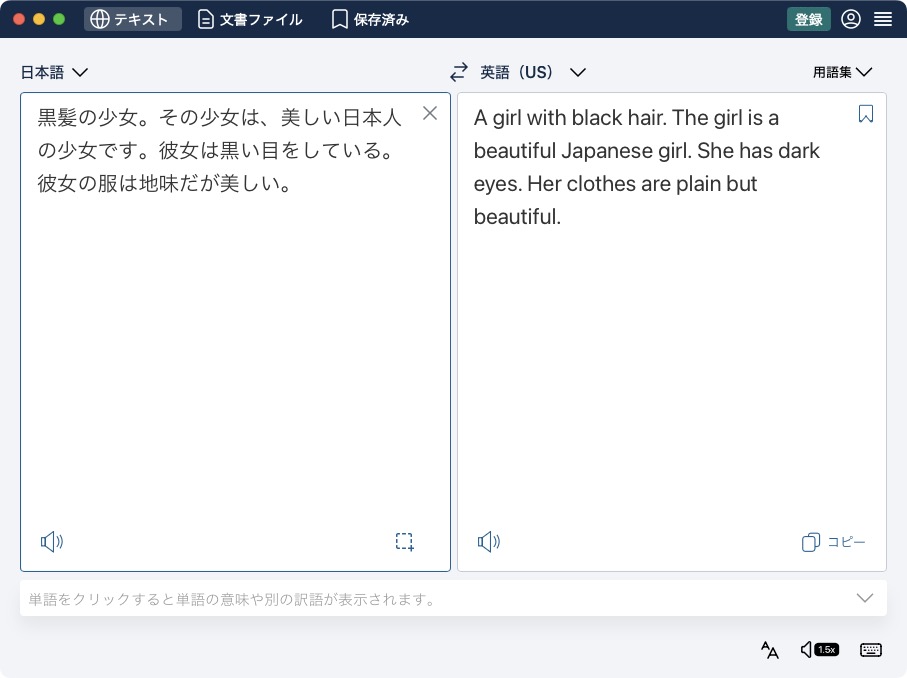Open the text size settings icon
This screenshot has width=907, height=678.
click(x=769, y=650)
